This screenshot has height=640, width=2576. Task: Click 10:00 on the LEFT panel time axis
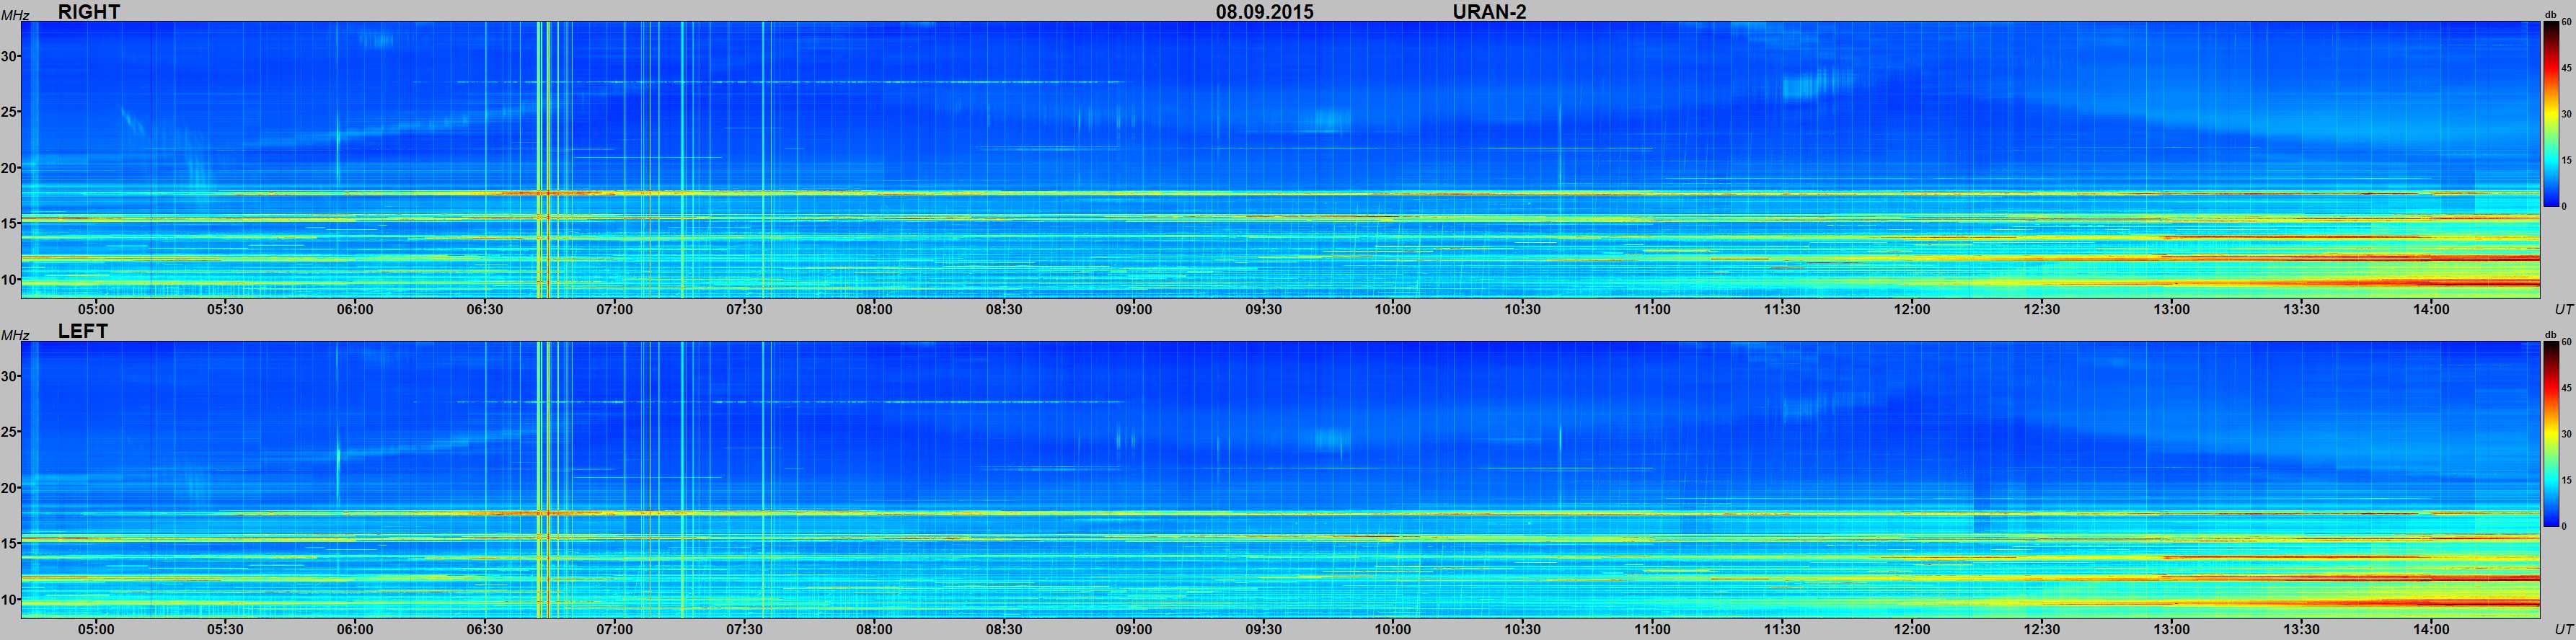pyautogui.click(x=1393, y=629)
